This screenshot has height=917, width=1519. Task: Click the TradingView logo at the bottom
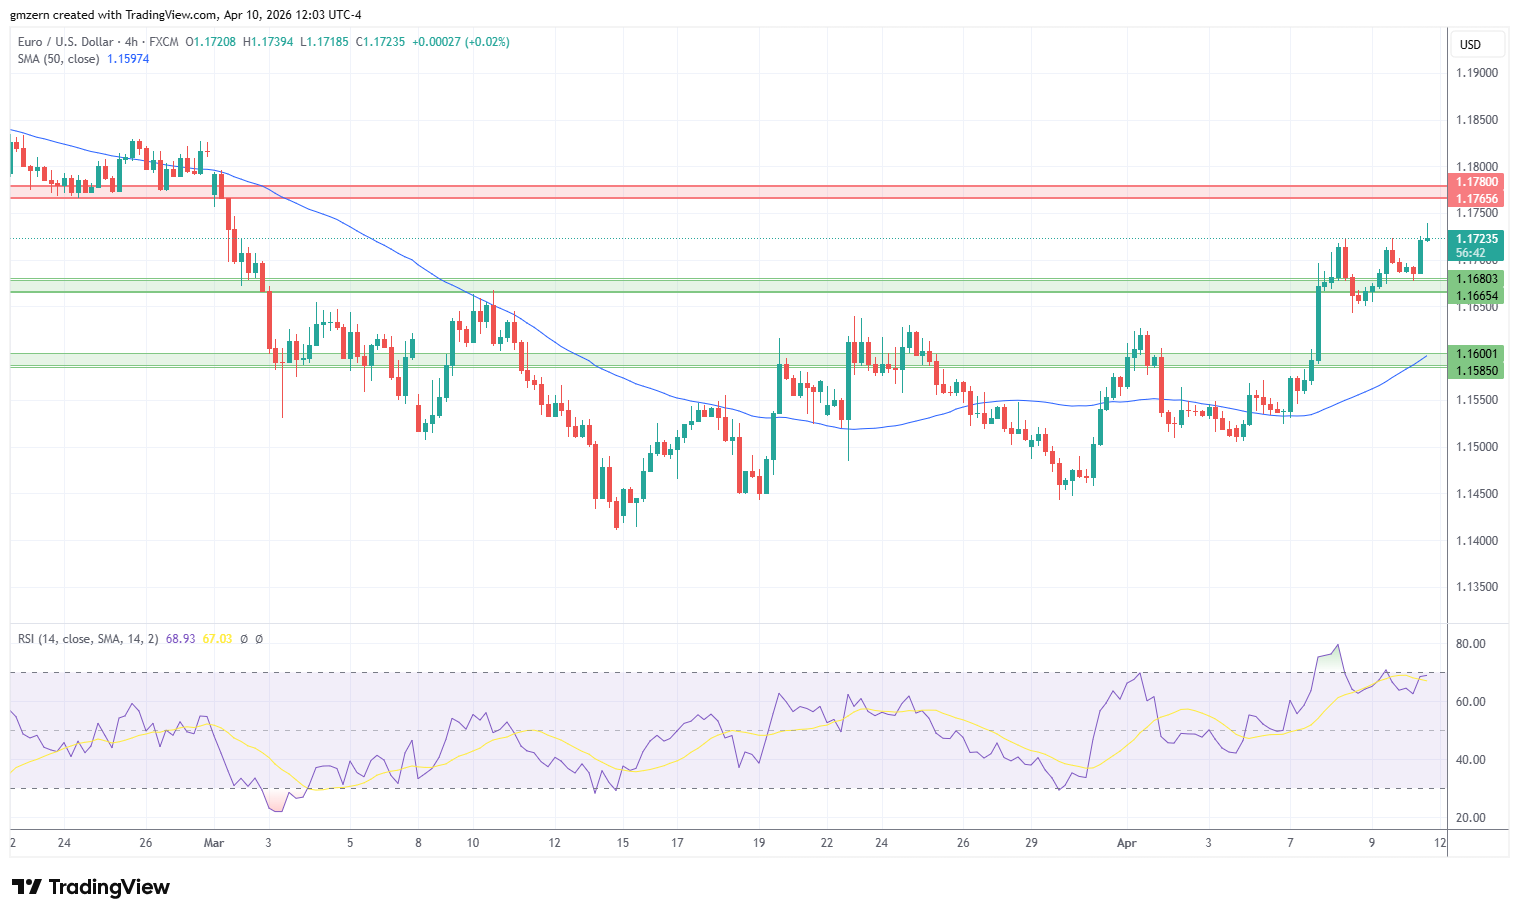click(91, 887)
